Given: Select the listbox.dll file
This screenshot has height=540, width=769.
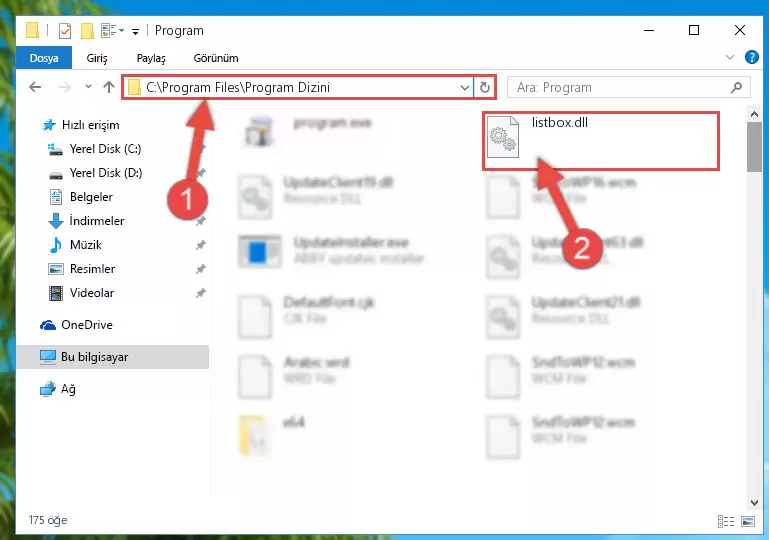Looking at the screenshot, I should click(601, 141).
